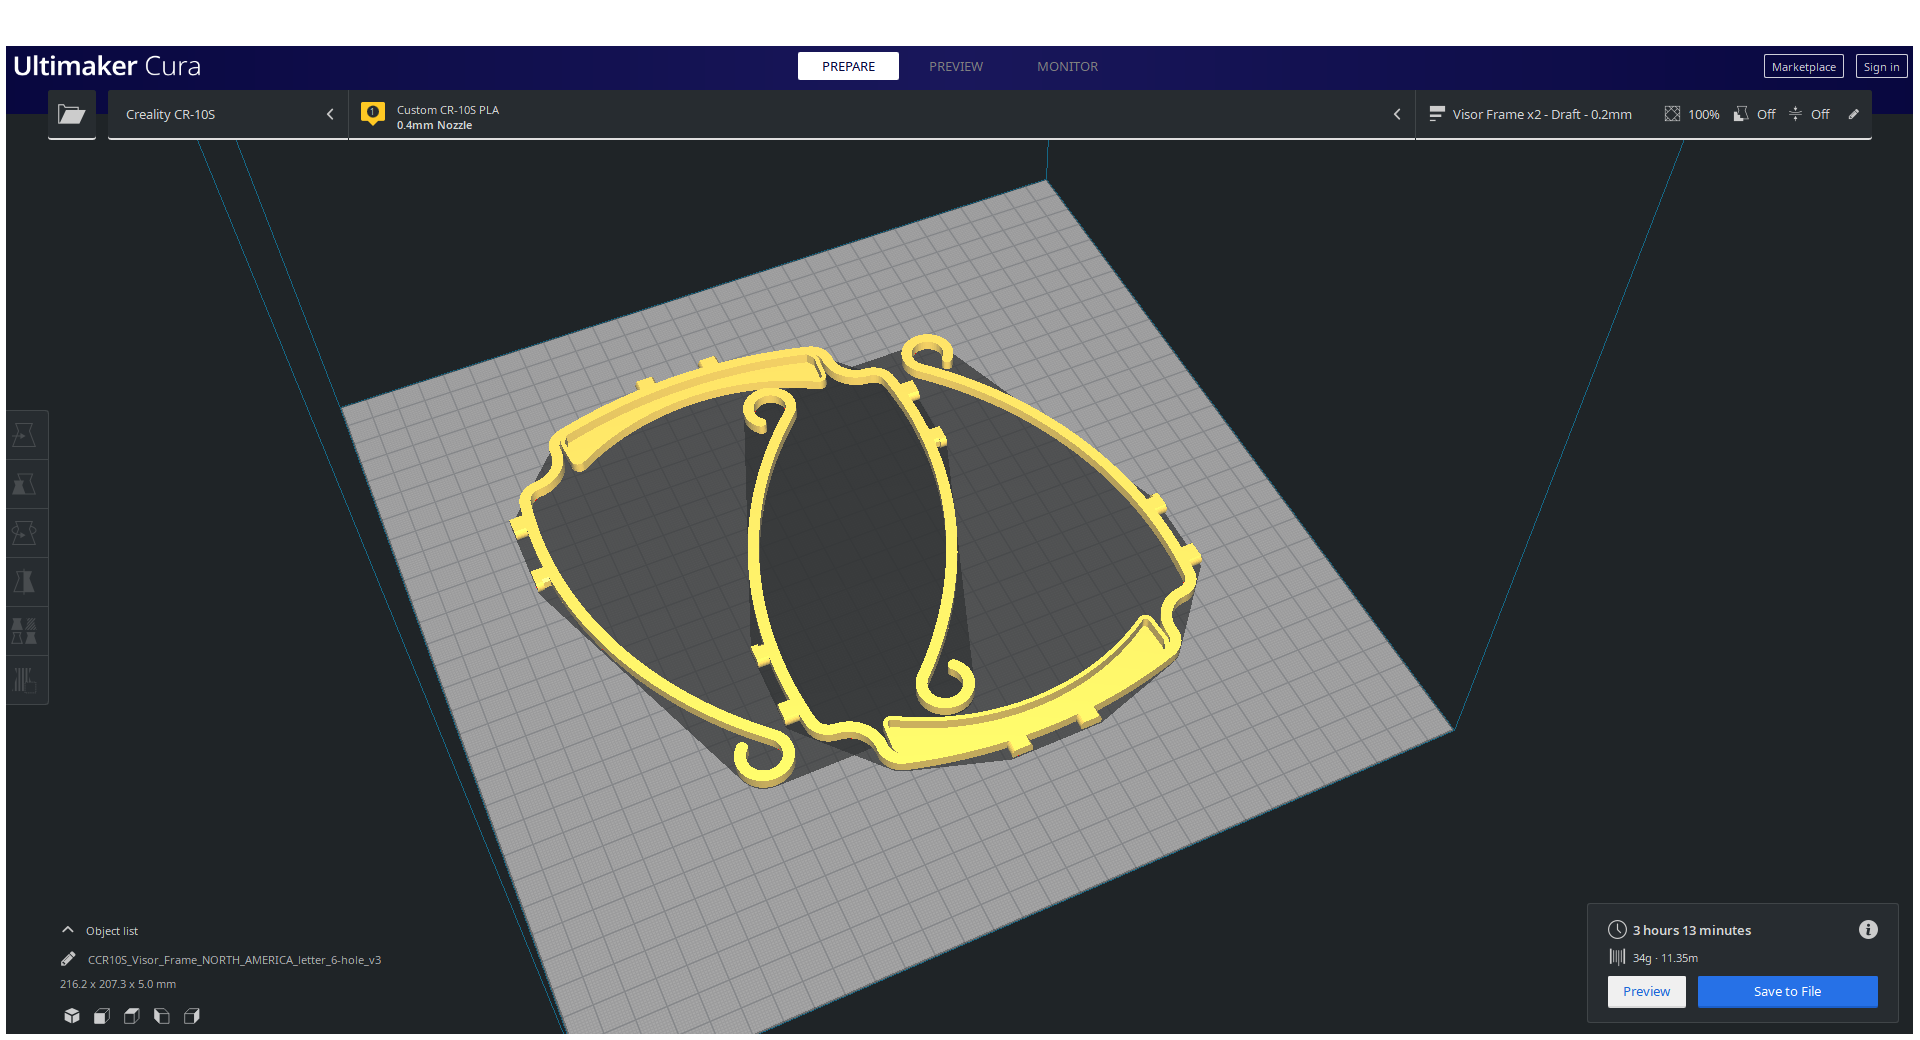Switch to the PREPARE stage

(x=848, y=66)
